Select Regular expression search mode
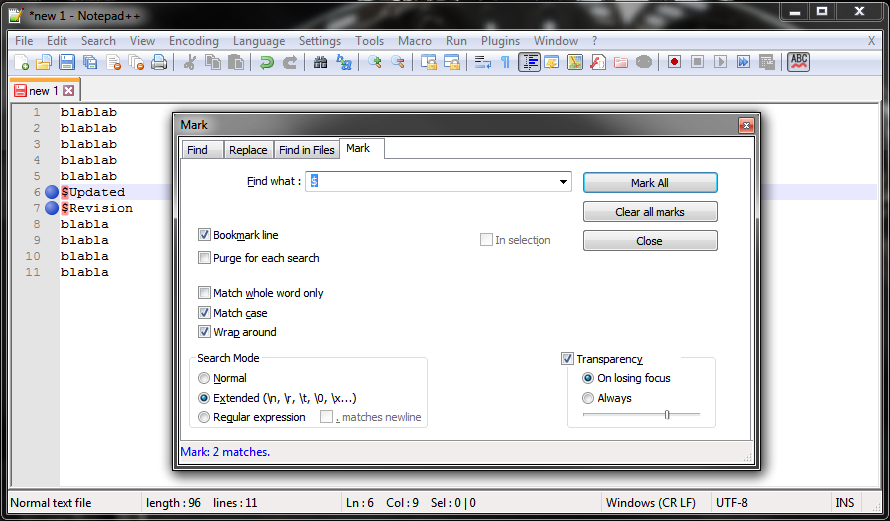The width and height of the screenshot is (890, 521). (x=204, y=417)
